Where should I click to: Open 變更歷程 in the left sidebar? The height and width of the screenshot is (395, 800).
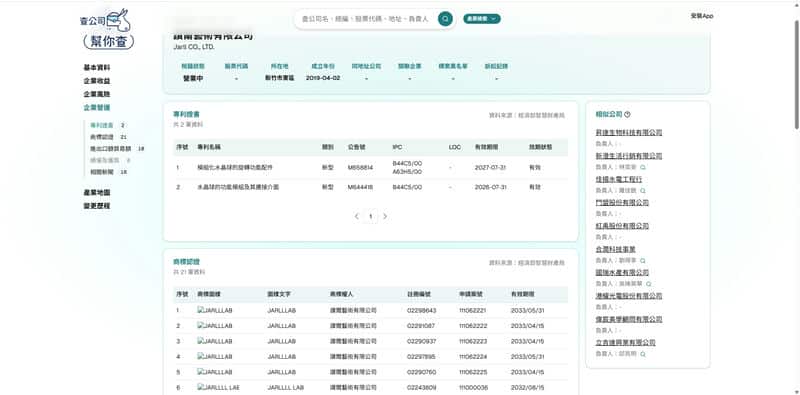pos(97,206)
